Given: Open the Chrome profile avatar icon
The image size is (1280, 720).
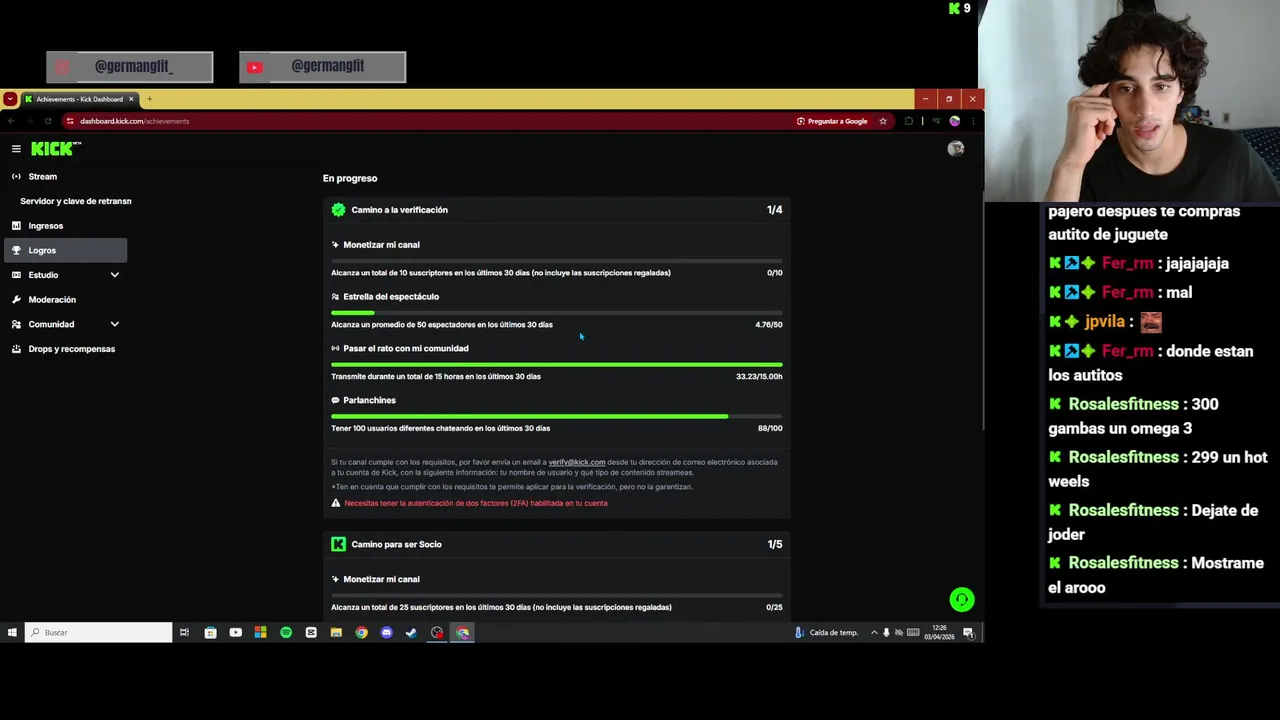Looking at the screenshot, I should click(x=955, y=121).
